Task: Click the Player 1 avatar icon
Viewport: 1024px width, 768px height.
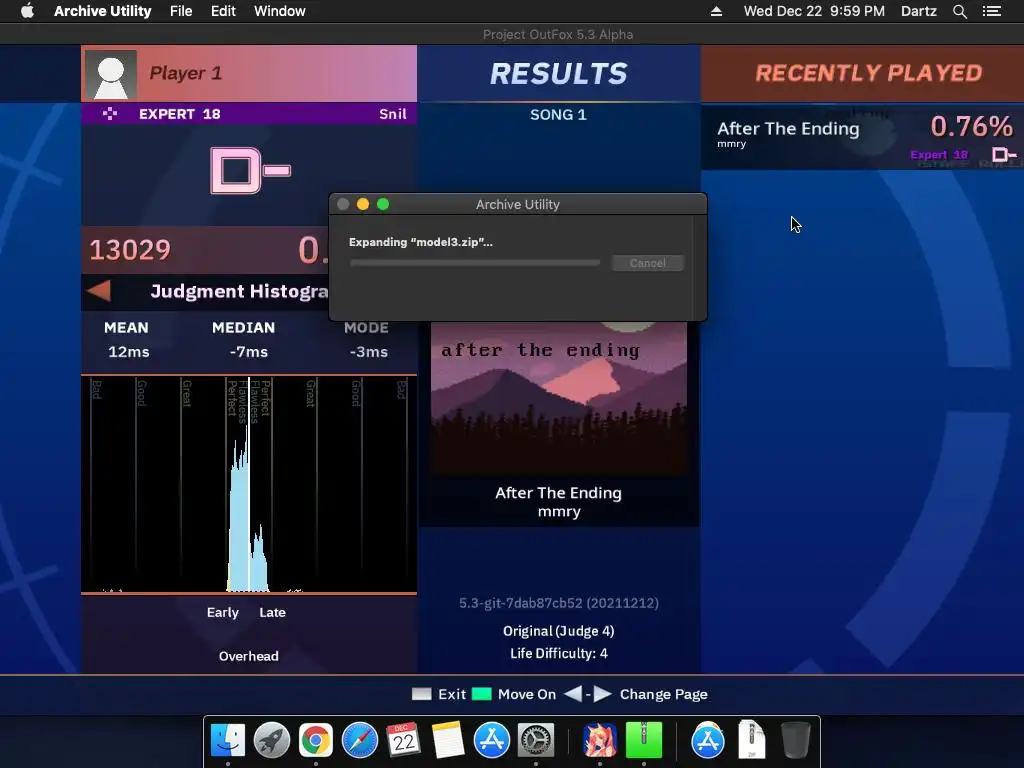Action: (x=110, y=74)
